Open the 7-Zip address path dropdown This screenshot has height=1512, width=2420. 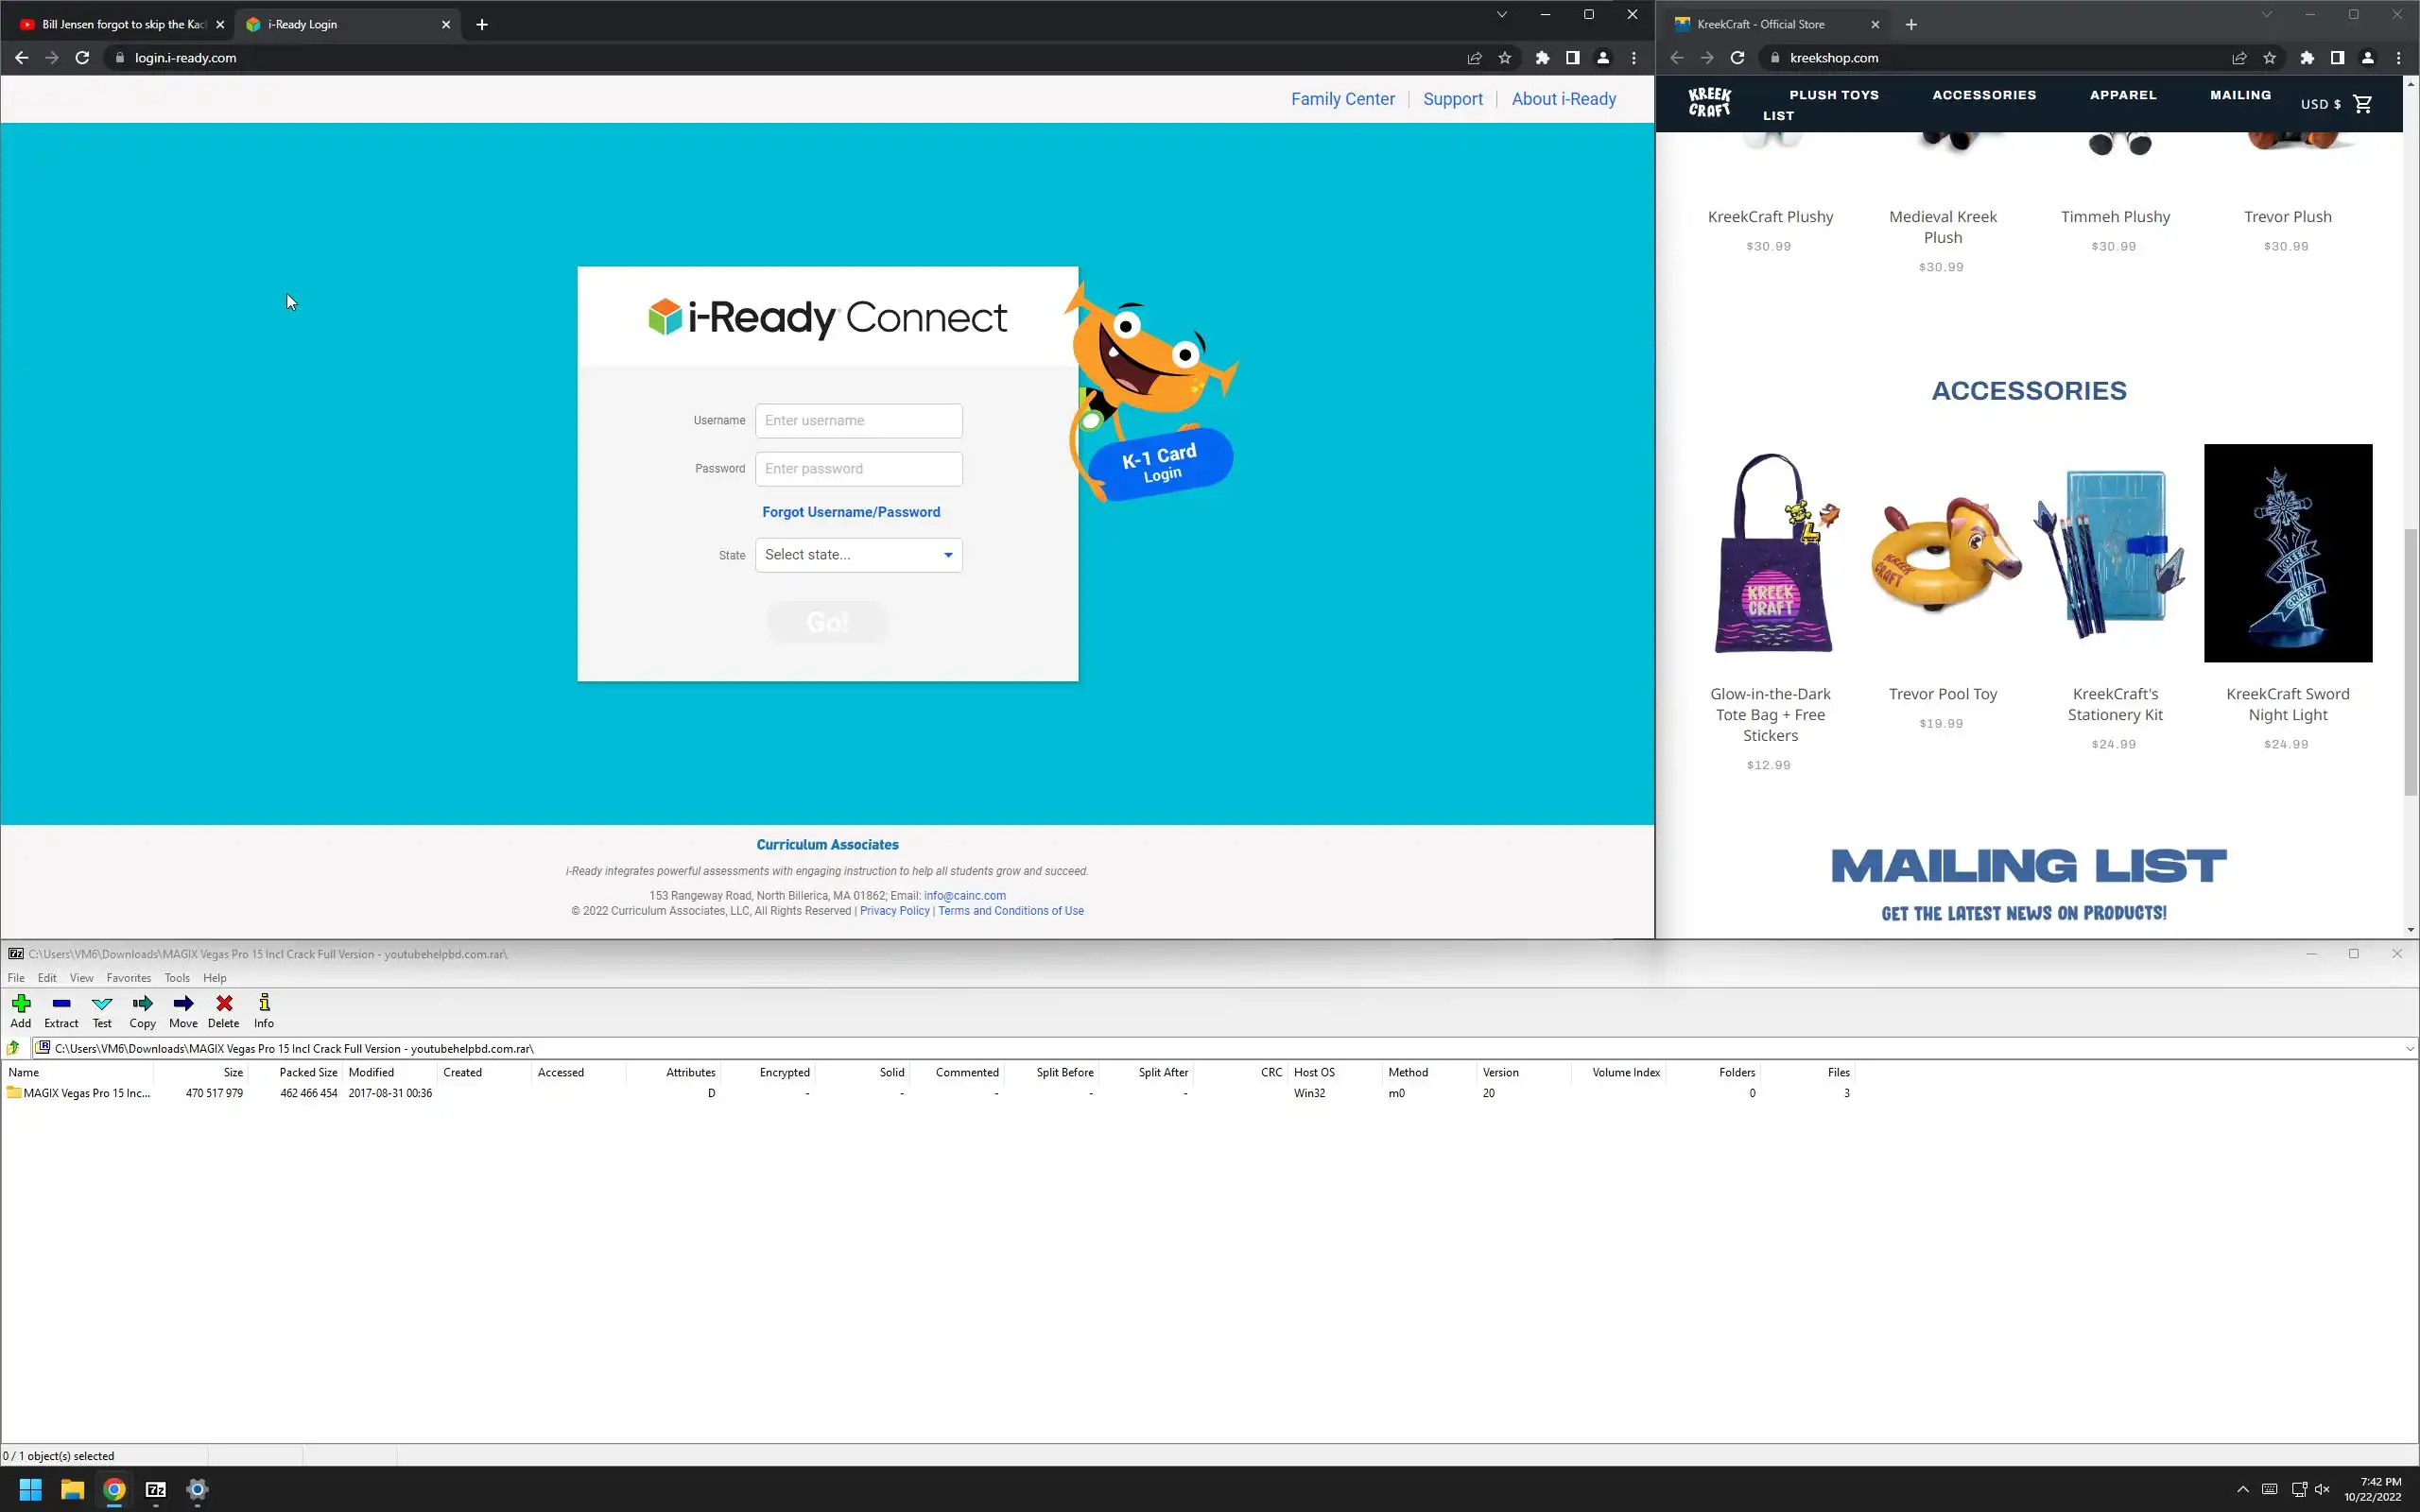click(2409, 1048)
